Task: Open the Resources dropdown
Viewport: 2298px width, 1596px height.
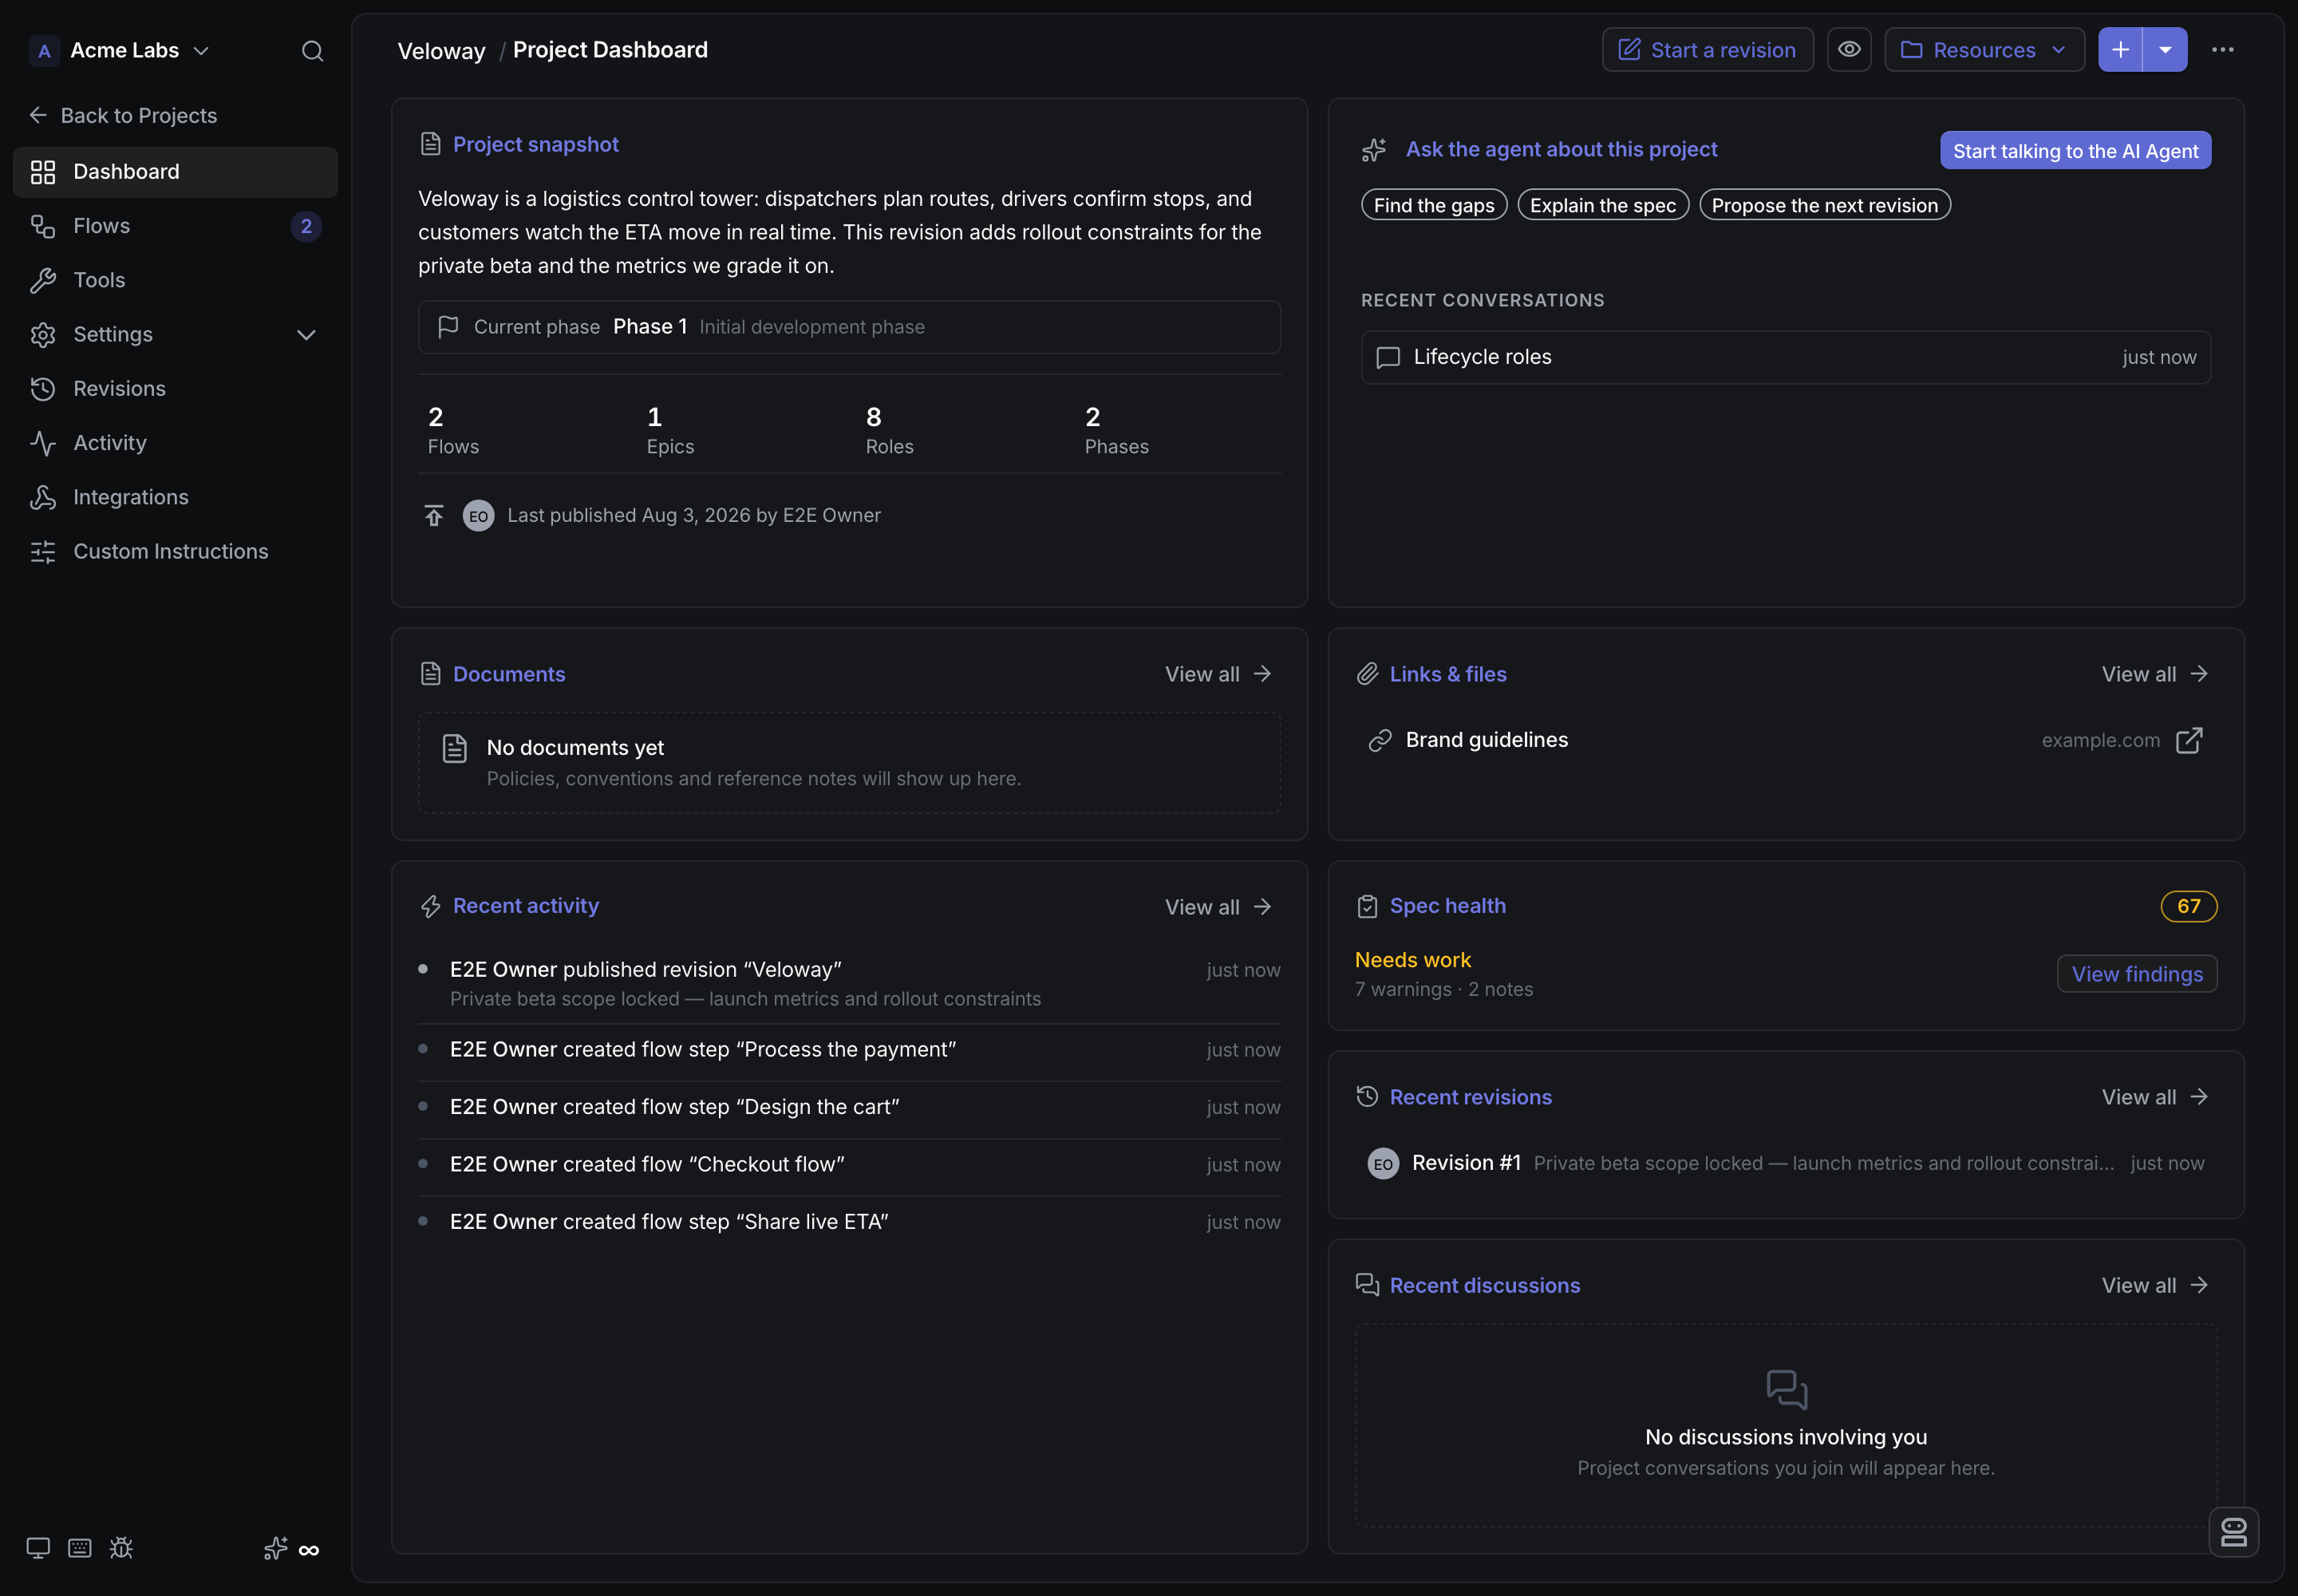Action: [x=1984, y=50]
